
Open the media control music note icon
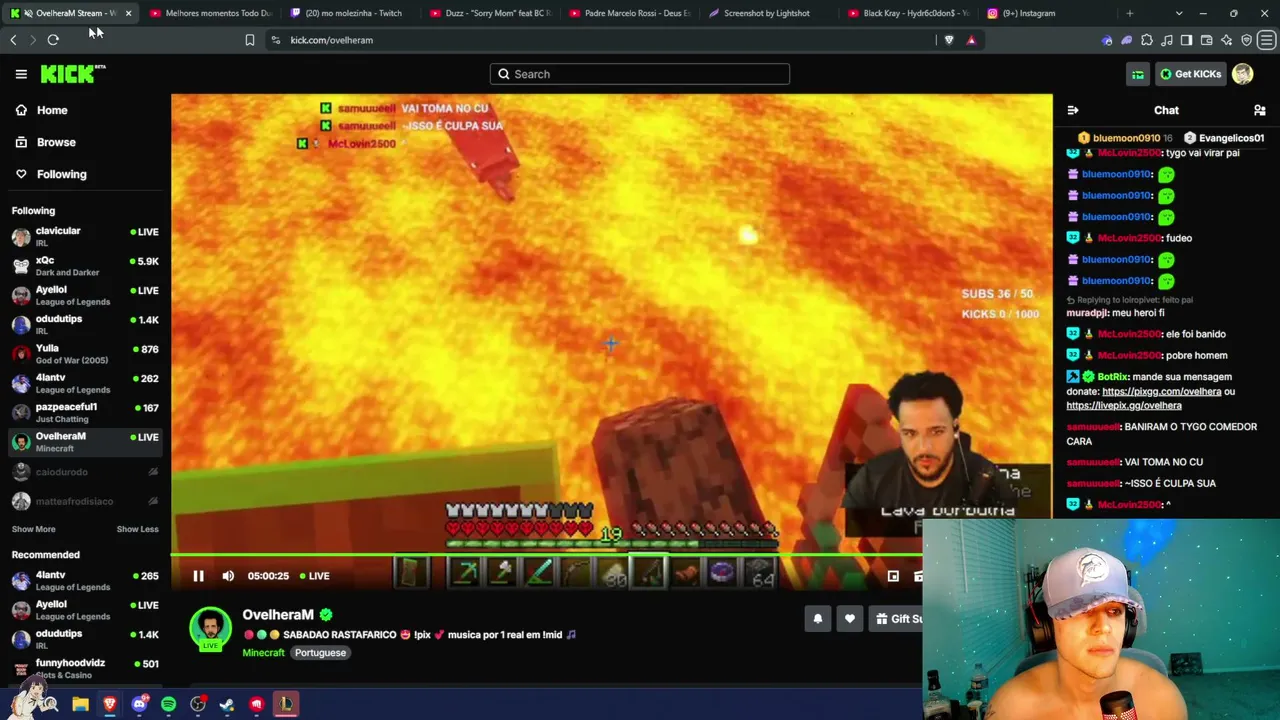pos(1167,40)
